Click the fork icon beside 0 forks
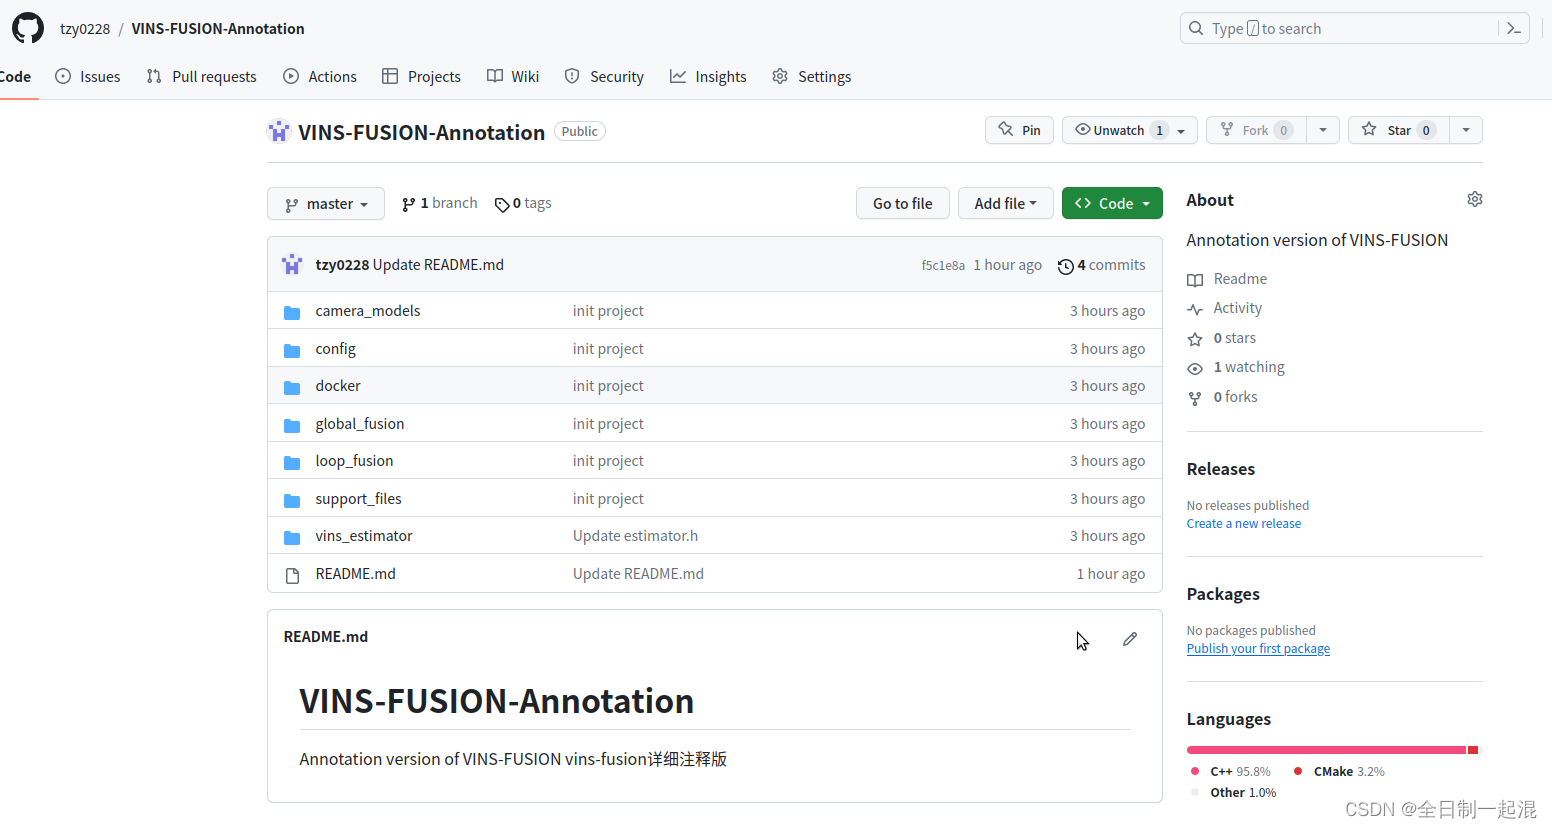Viewport: 1552px width, 828px height. [x=1195, y=398]
